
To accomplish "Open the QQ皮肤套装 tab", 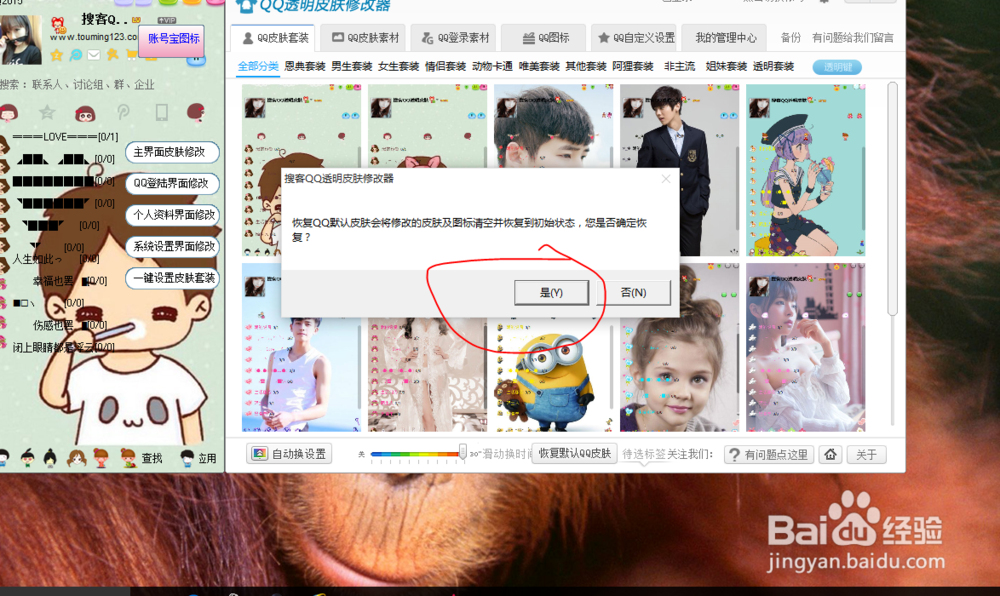I will point(275,38).
